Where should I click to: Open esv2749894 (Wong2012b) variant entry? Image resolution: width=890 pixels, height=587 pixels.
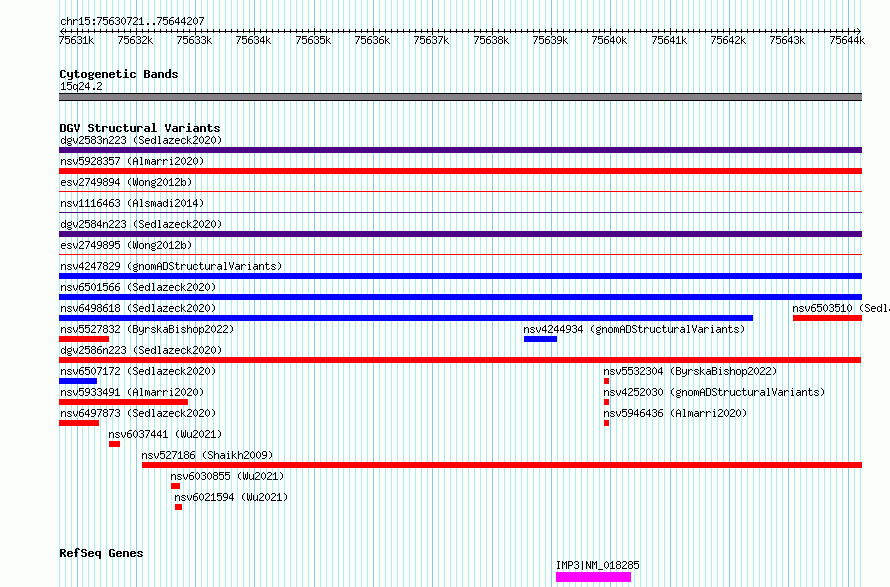pyautogui.click(x=126, y=182)
